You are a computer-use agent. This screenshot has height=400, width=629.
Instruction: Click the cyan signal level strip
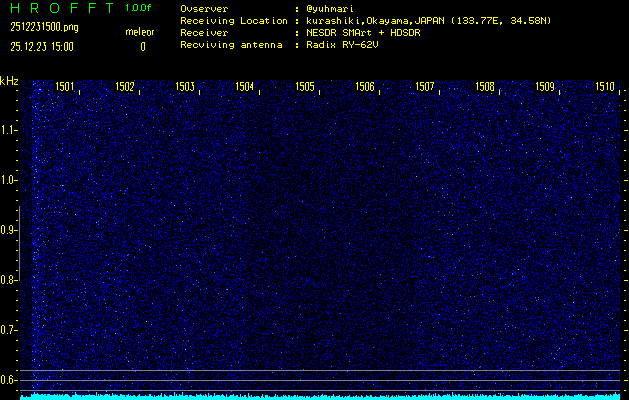coord(320,396)
